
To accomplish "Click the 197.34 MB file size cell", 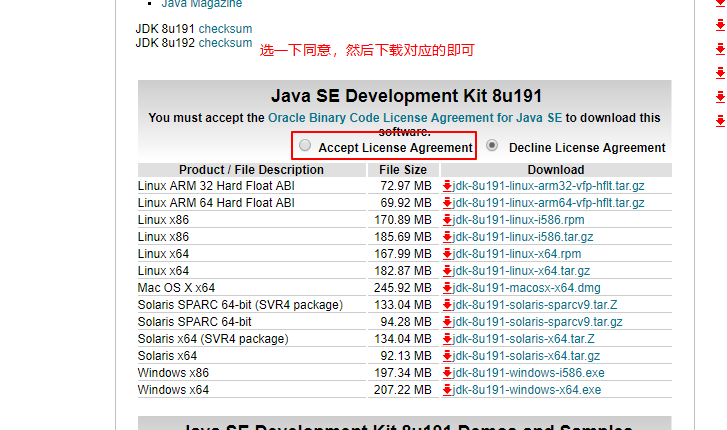I will pyautogui.click(x=402, y=373).
